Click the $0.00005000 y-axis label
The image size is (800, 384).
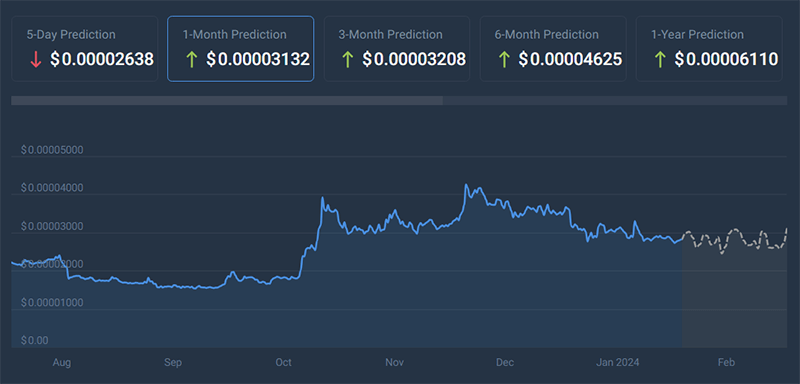(52, 150)
